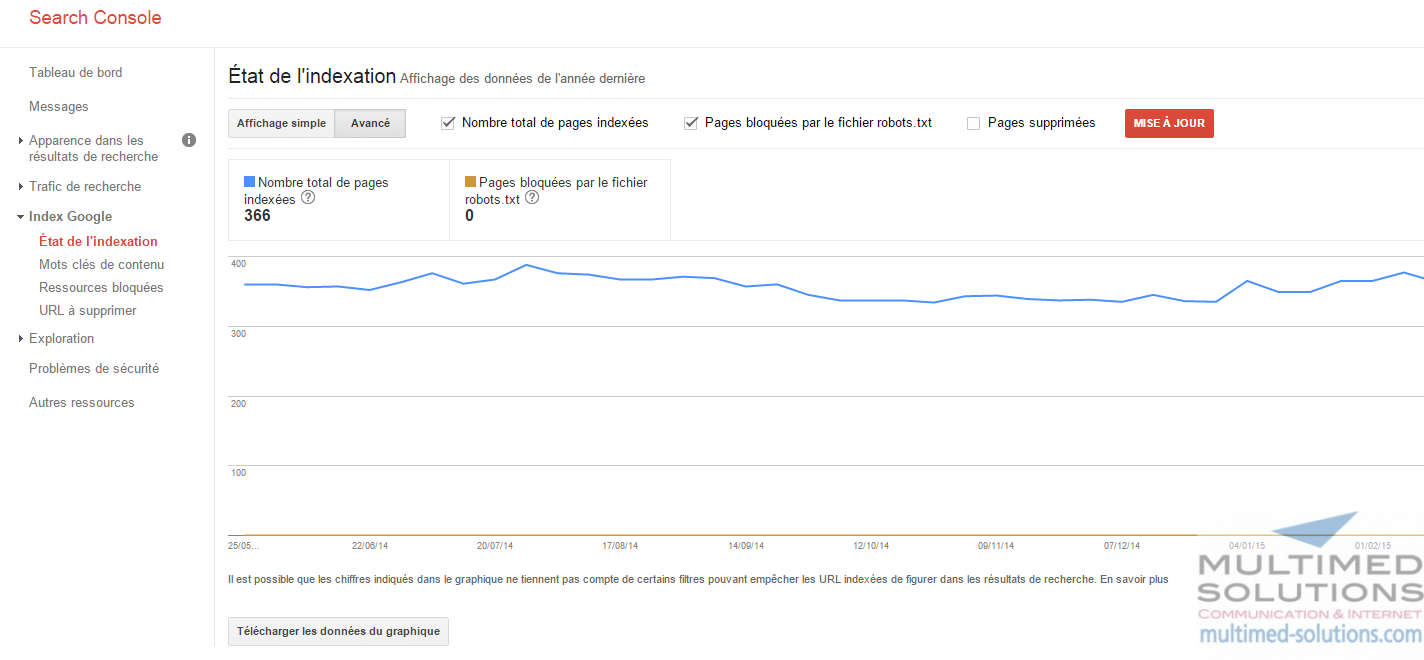Viewport: 1424px width, 660px height.
Task: Open Autres ressources
Action: point(82,403)
